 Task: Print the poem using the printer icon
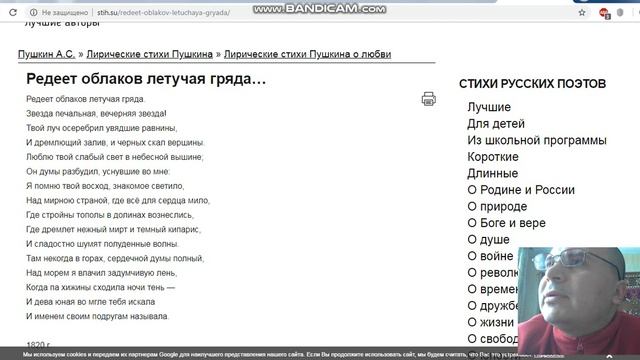click(x=429, y=99)
